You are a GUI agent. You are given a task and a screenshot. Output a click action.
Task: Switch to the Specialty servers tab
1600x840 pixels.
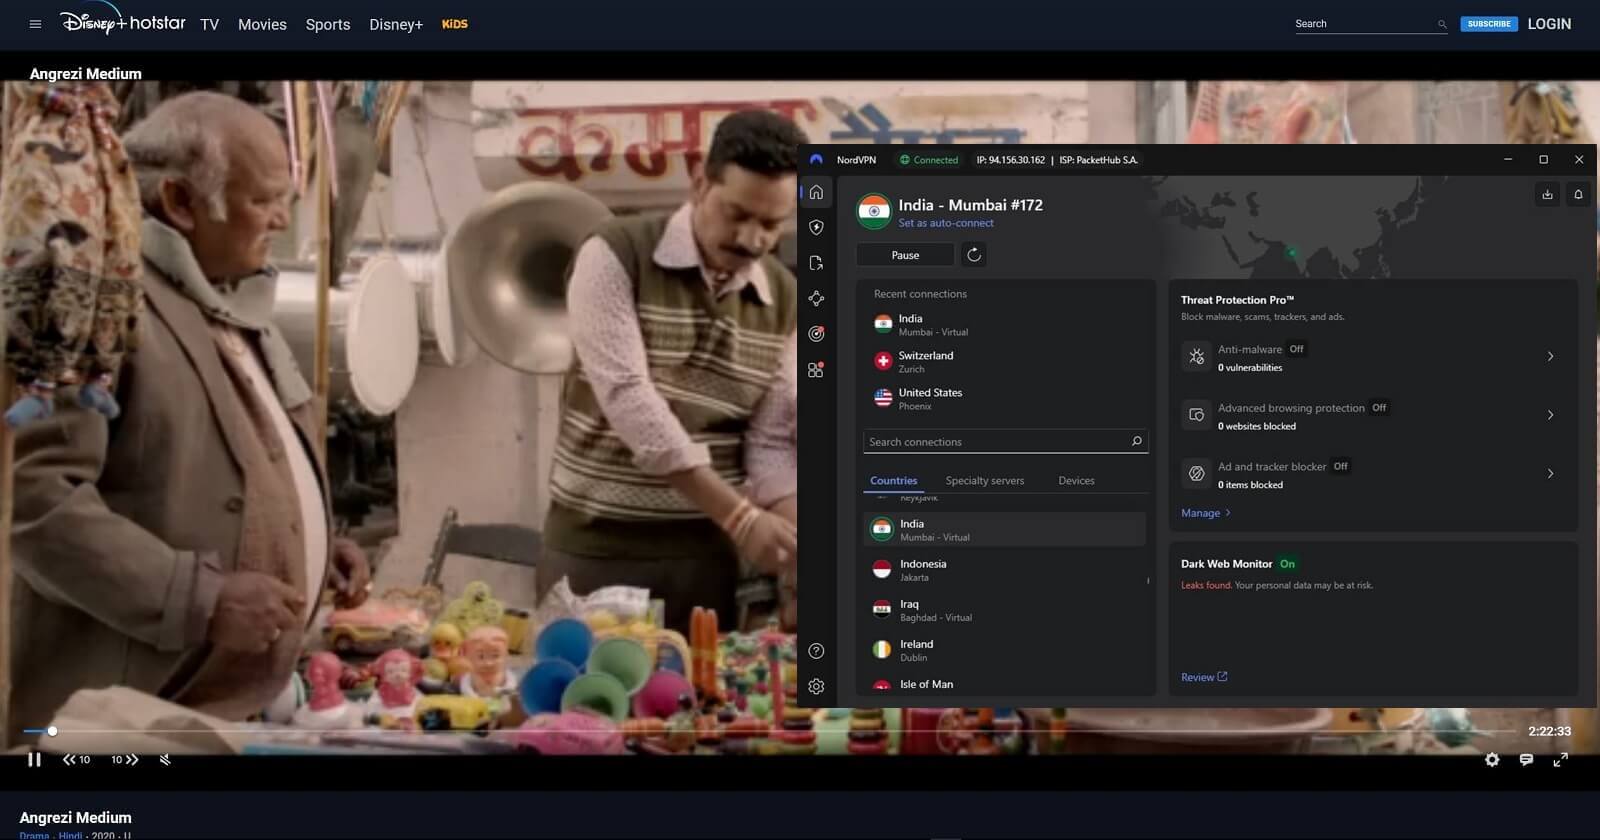coord(985,481)
